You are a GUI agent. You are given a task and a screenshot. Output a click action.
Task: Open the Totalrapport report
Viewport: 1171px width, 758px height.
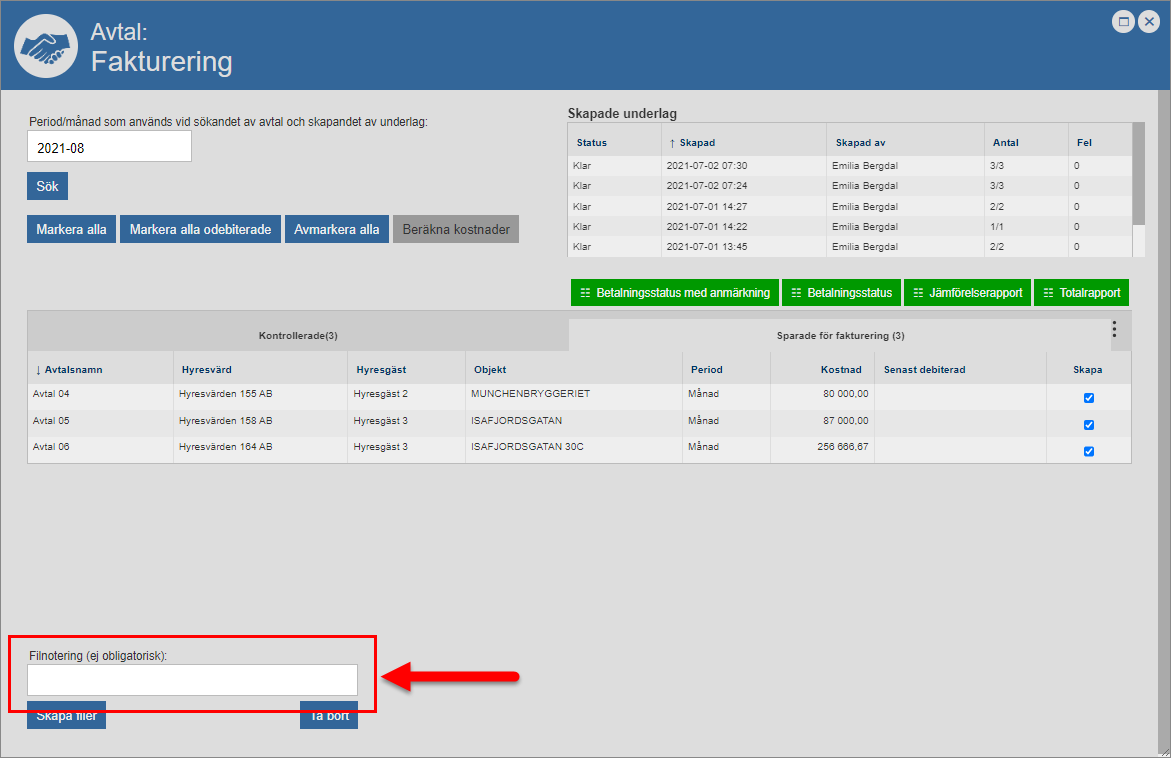(1081, 293)
